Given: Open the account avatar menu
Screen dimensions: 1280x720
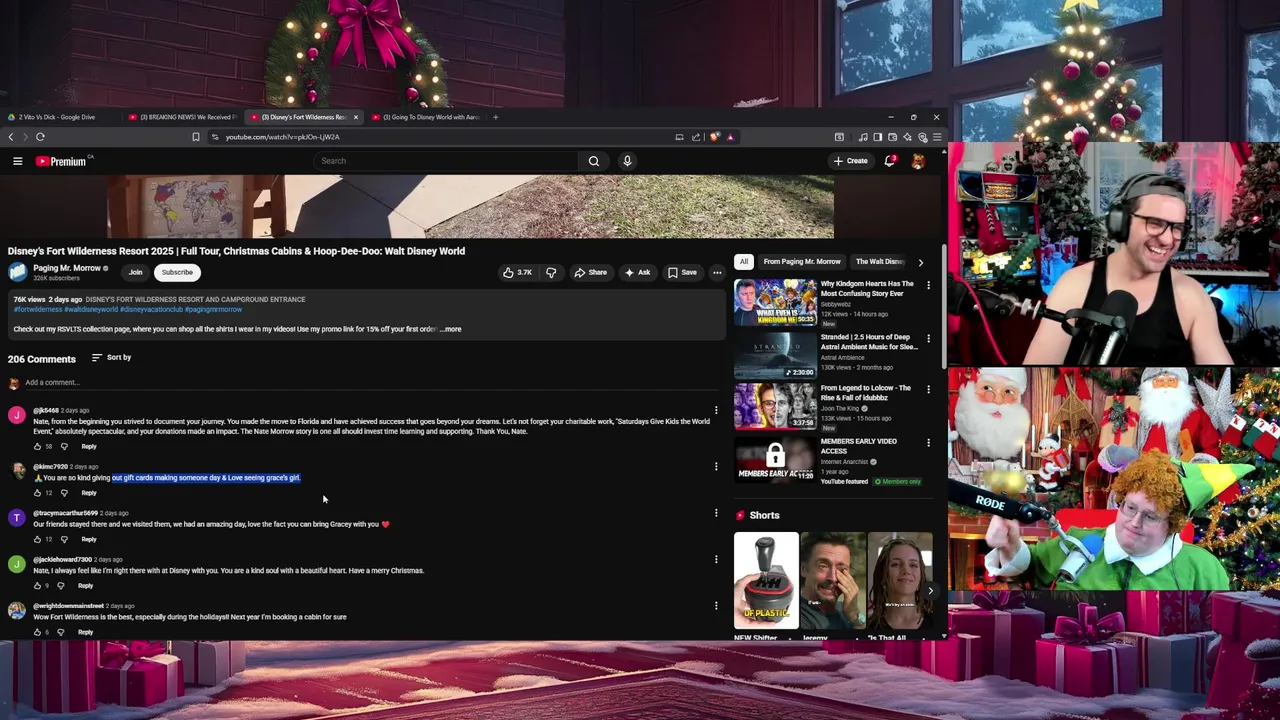Looking at the screenshot, I should pos(918,161).
